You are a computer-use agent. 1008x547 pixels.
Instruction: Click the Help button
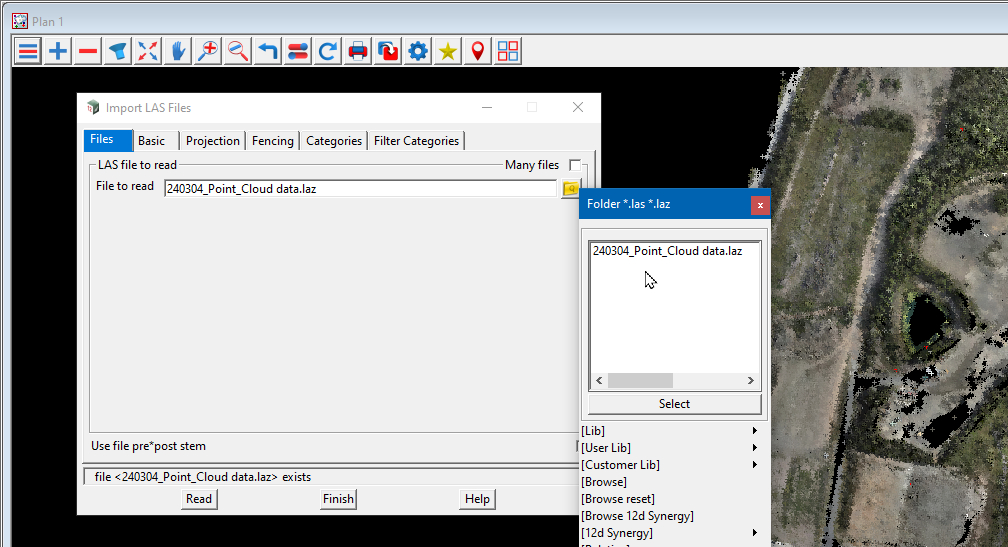tap(477, 499)
